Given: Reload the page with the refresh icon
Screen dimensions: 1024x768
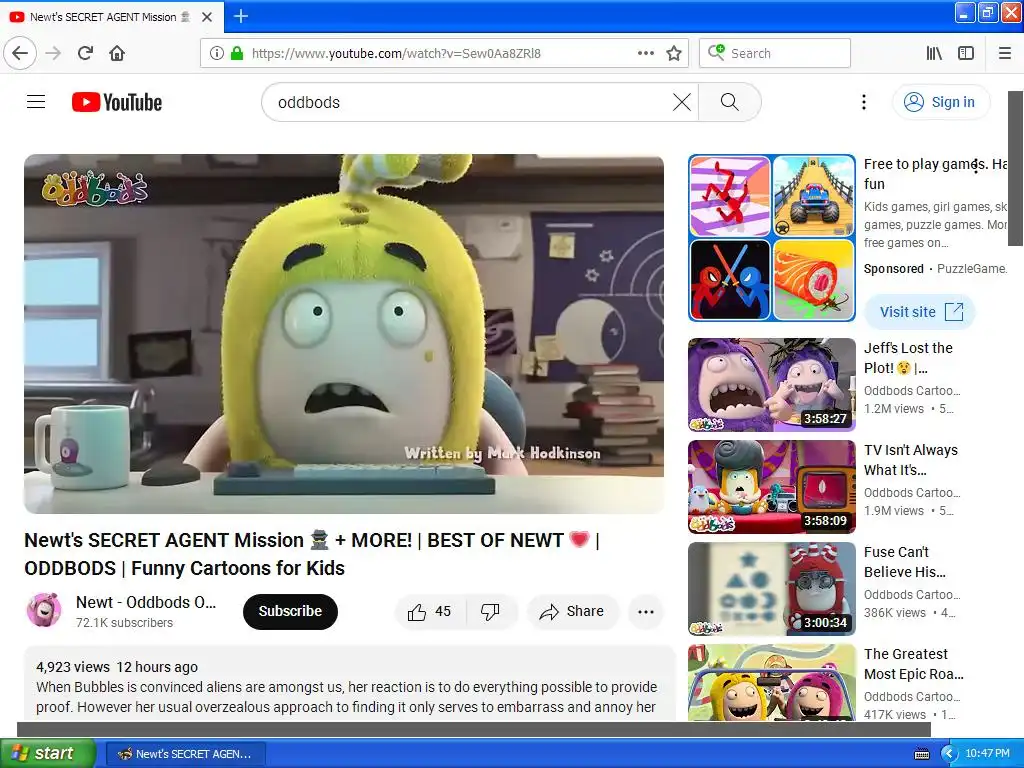Looking at the screenshot, I should coord(85,53).
